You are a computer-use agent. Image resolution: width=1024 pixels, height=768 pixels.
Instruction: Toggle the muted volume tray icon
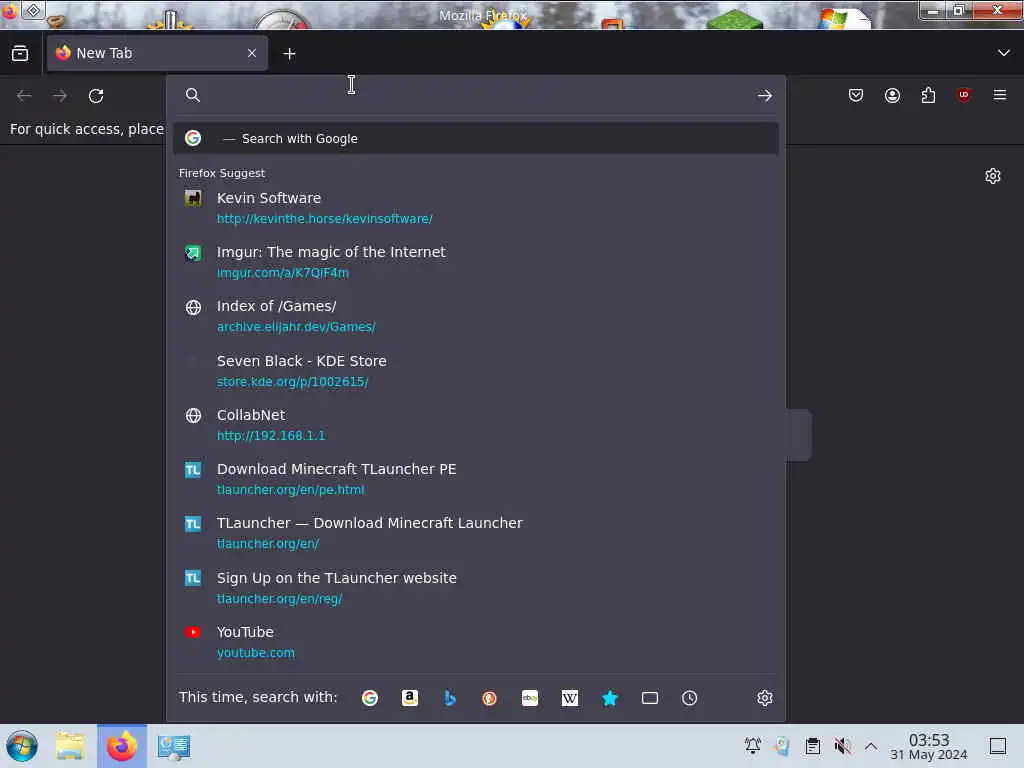pos(842,745)
